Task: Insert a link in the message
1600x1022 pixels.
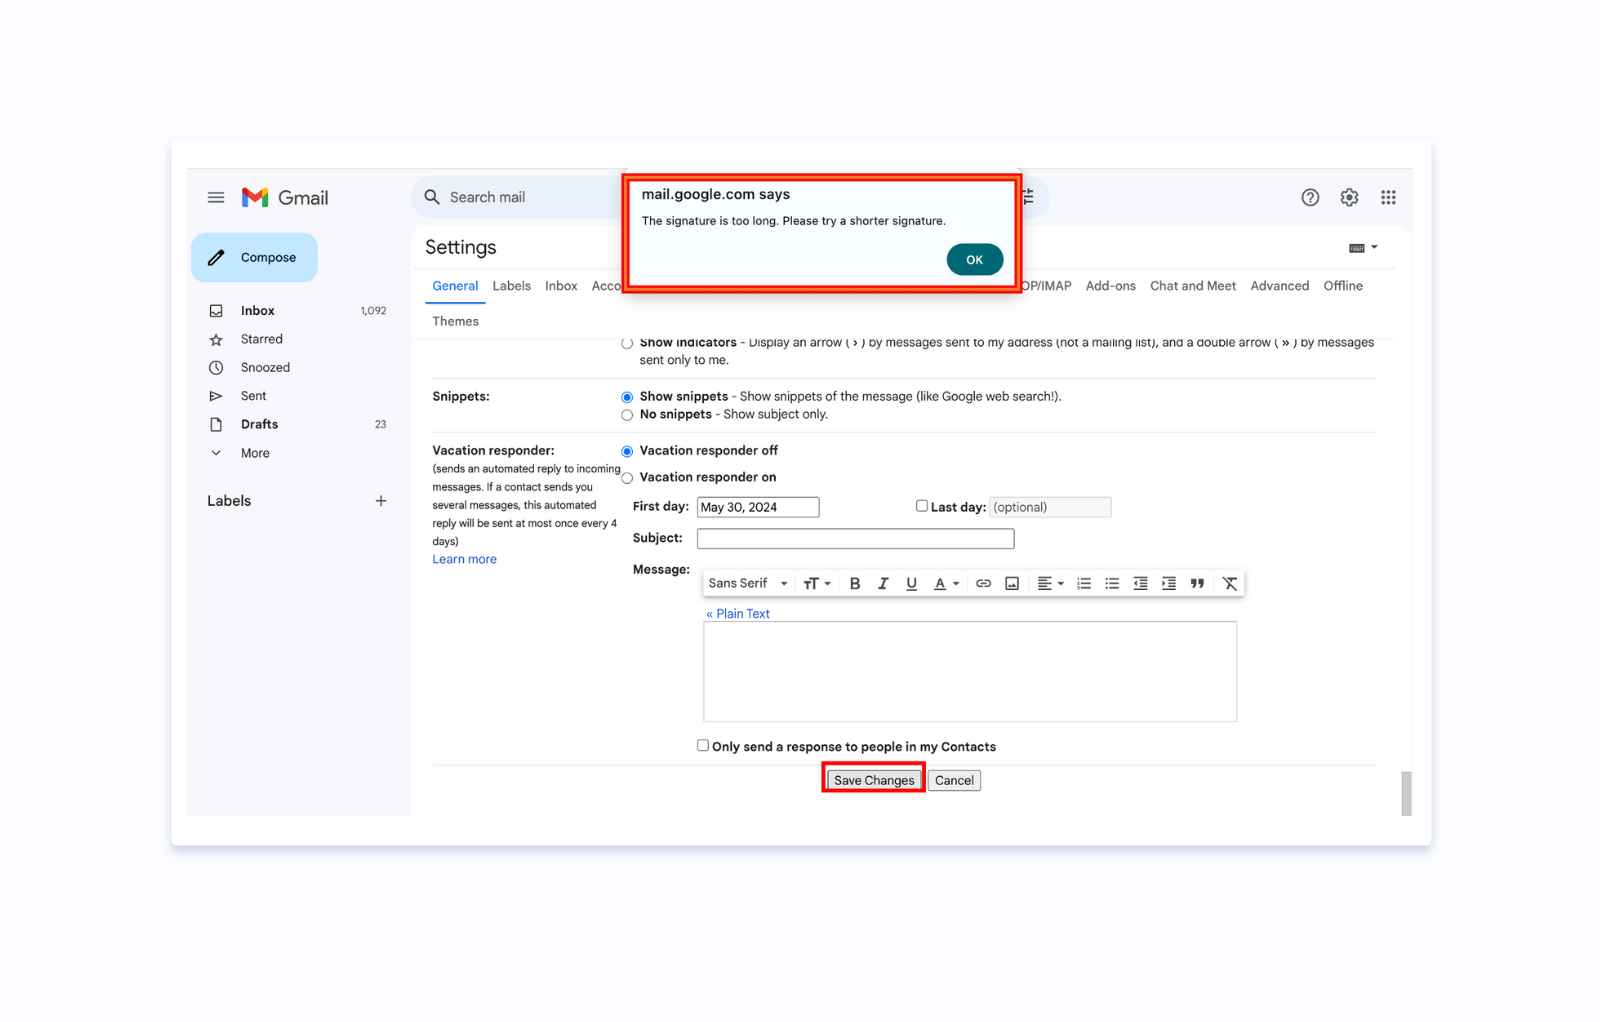Action: click(983, 584)
